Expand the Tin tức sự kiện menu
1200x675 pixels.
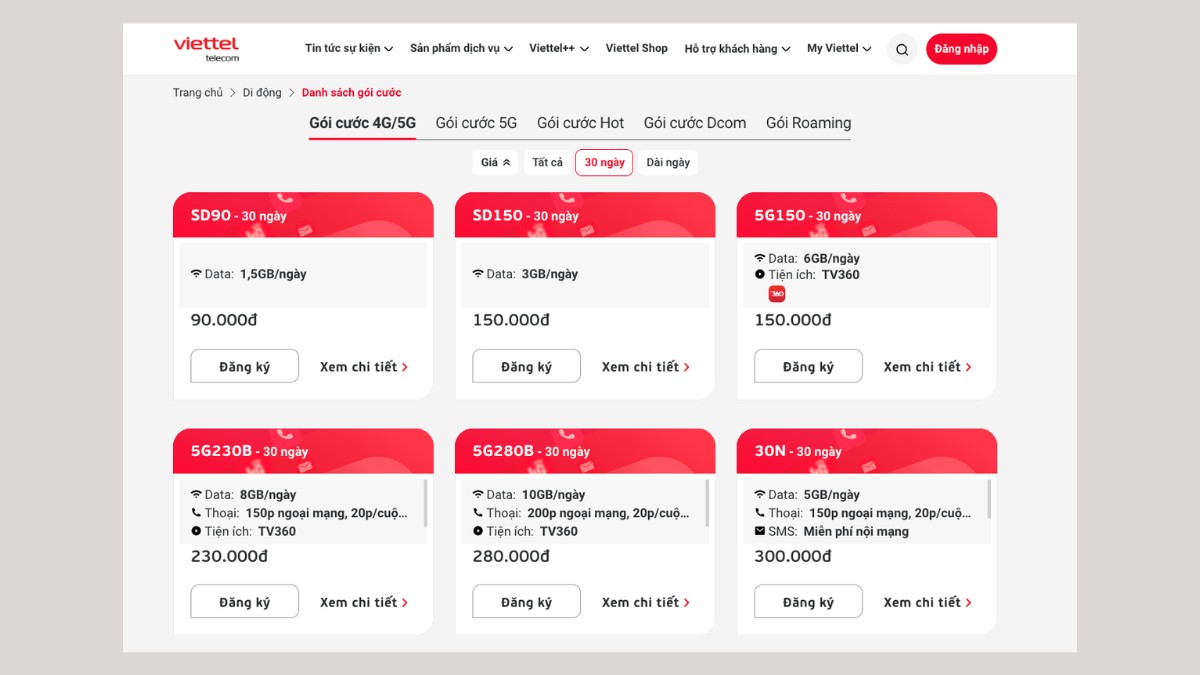click(349, 48)
